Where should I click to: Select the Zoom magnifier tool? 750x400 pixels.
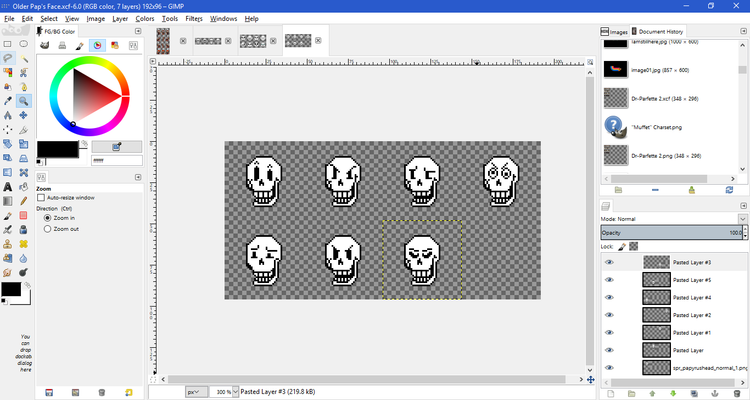coord(23,101)
